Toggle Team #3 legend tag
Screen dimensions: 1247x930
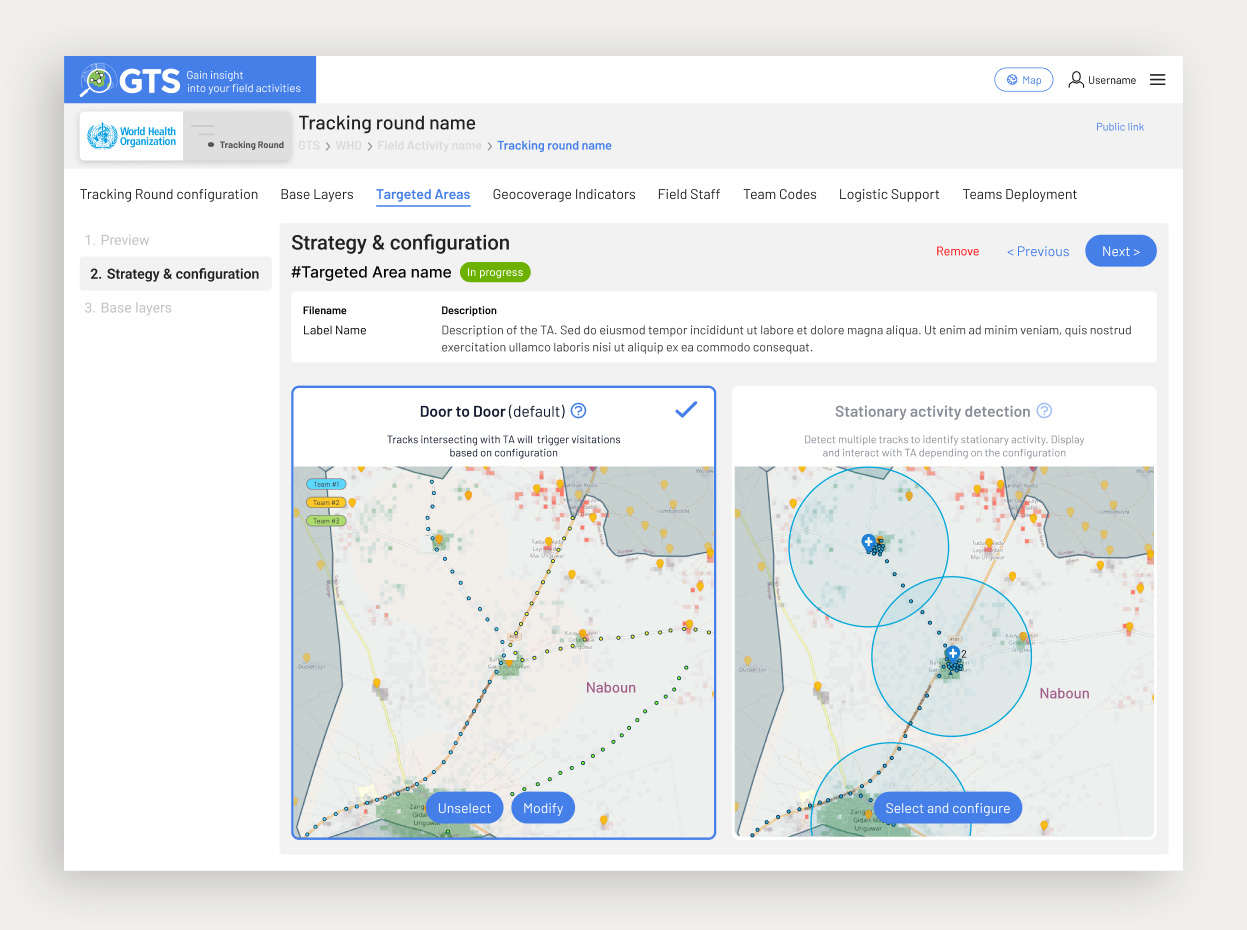coord(326,521)
